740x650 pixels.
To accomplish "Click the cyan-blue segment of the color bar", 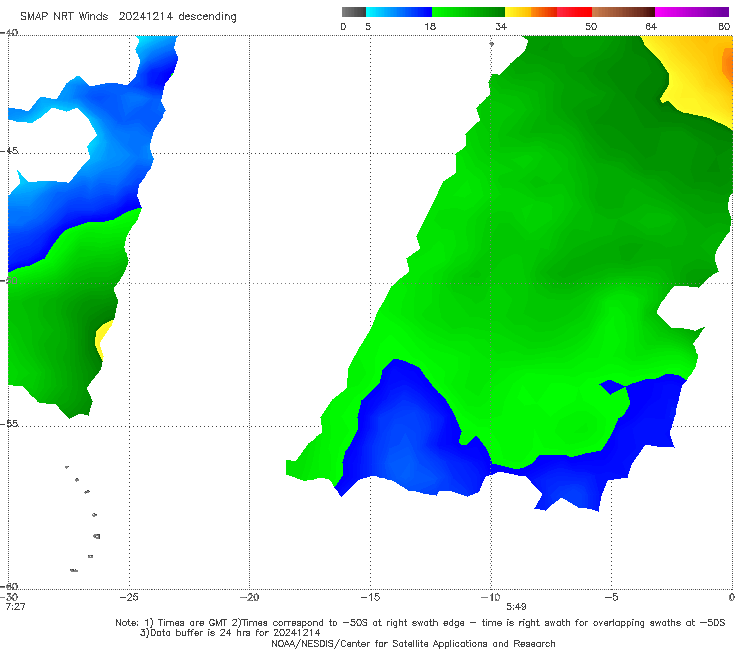I will tap(399, 12).
